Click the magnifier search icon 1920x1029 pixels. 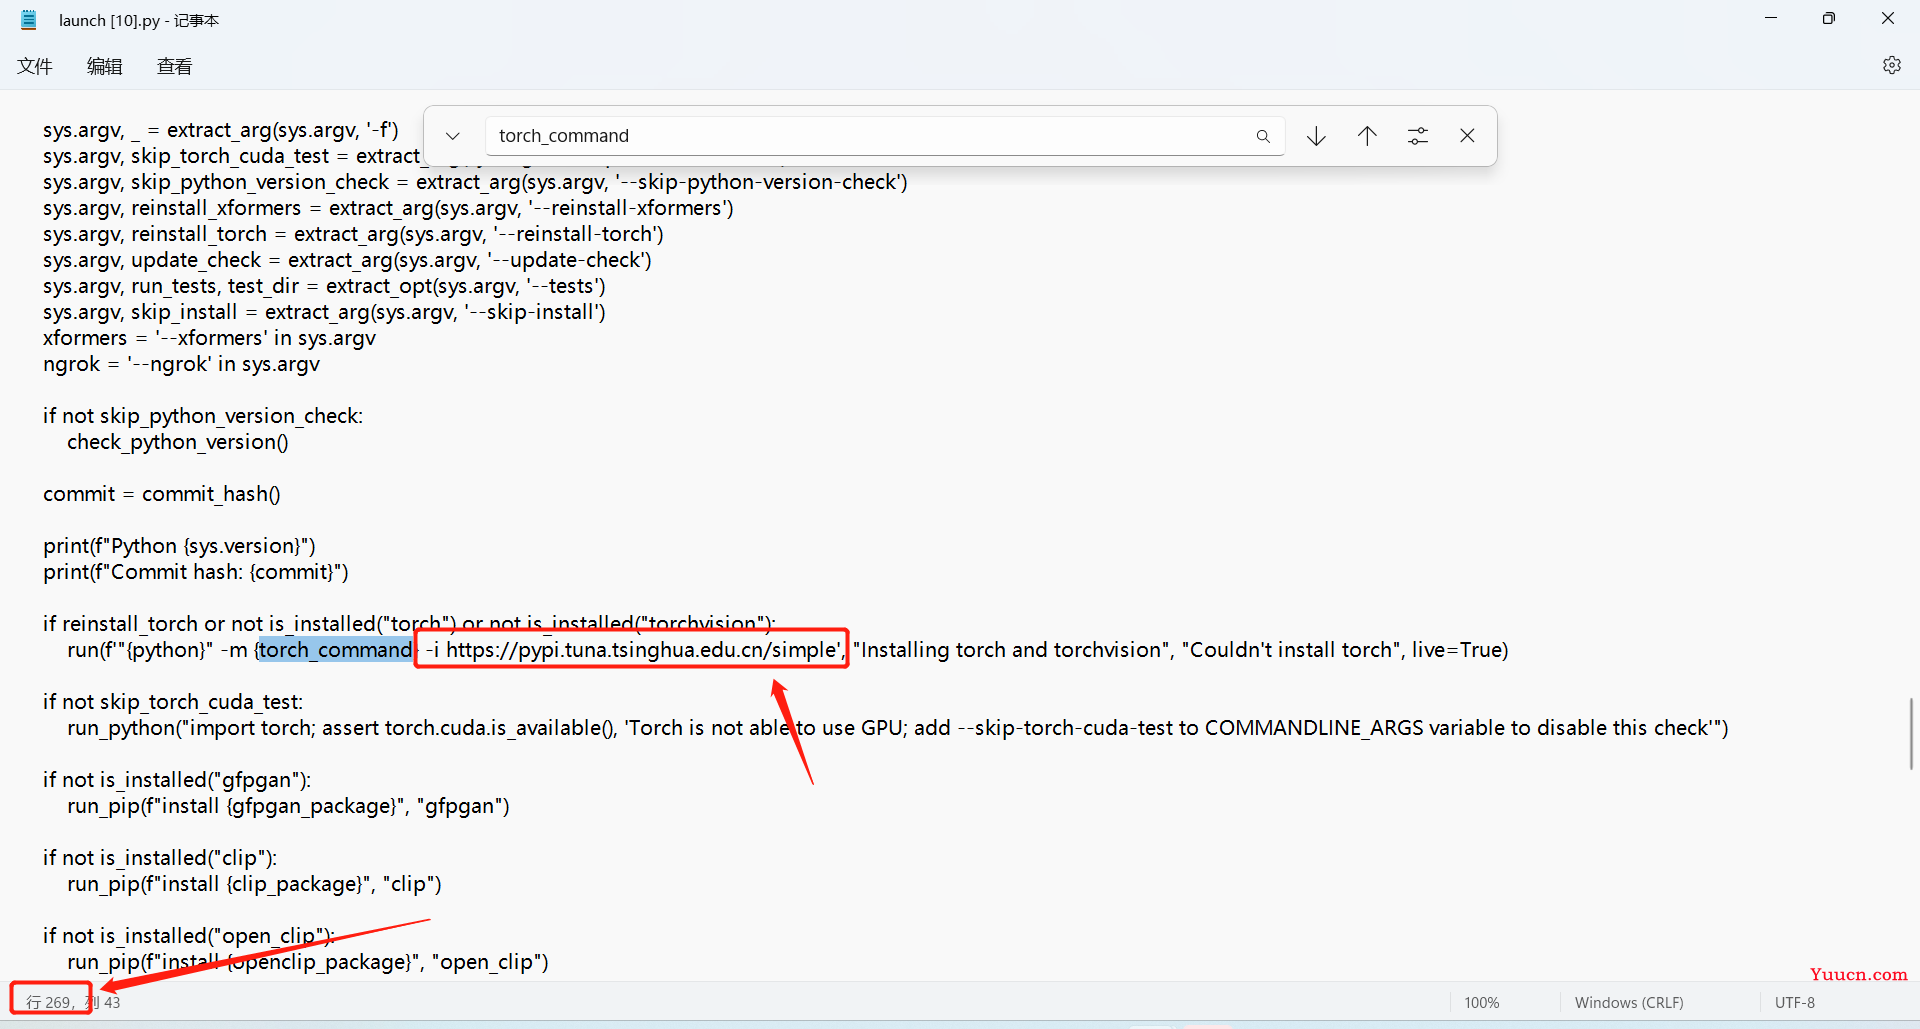click(1263, 136)
